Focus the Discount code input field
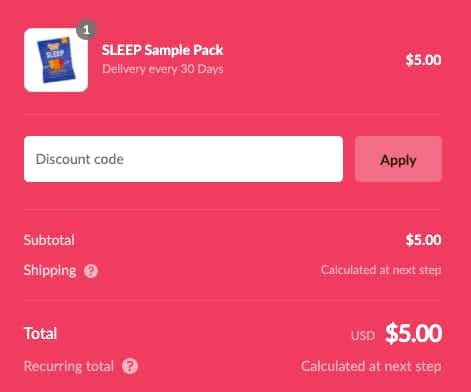 pyautogui.click(x=183, y=159)
